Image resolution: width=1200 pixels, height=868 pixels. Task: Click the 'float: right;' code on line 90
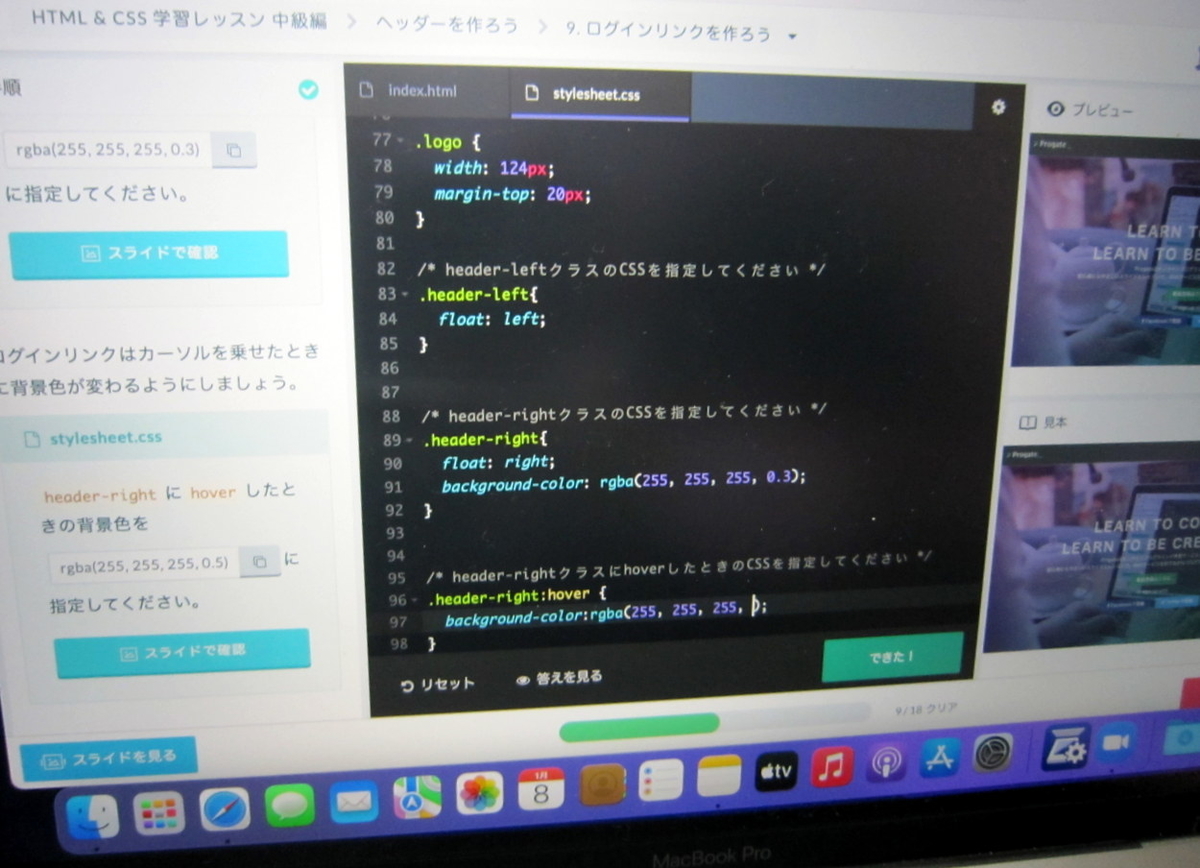click(497, 462)
